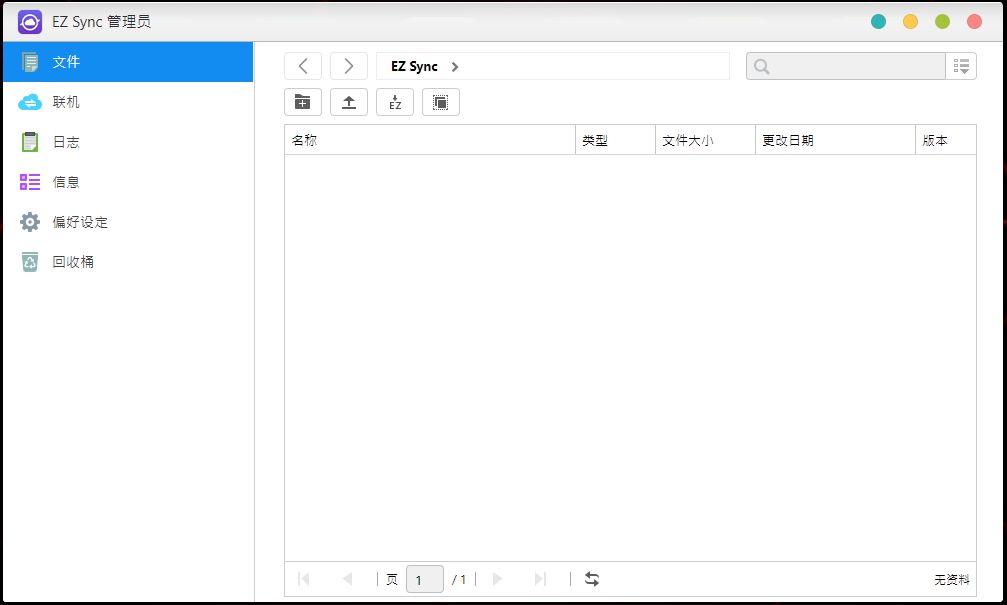The width and height of the screenshot is (1007, 605).
Task: Click the 联机 cloud sync icon
Action: coord(30,102)
